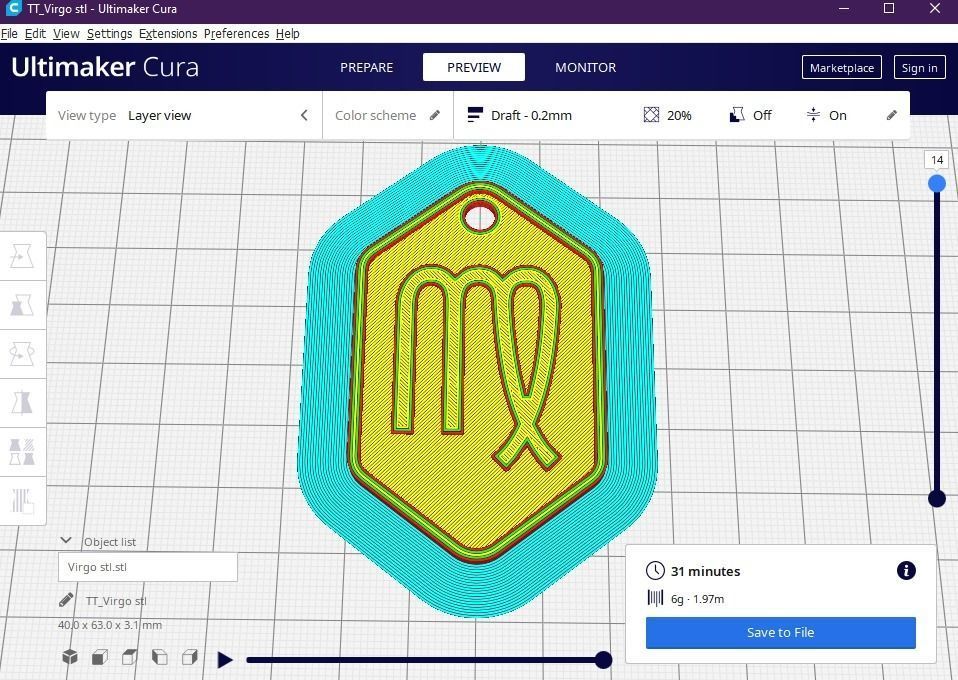Viewport: 958px width, 680px height.
Task: Select the Rotate tool in left toolbar
Action: tap(22, 354)
